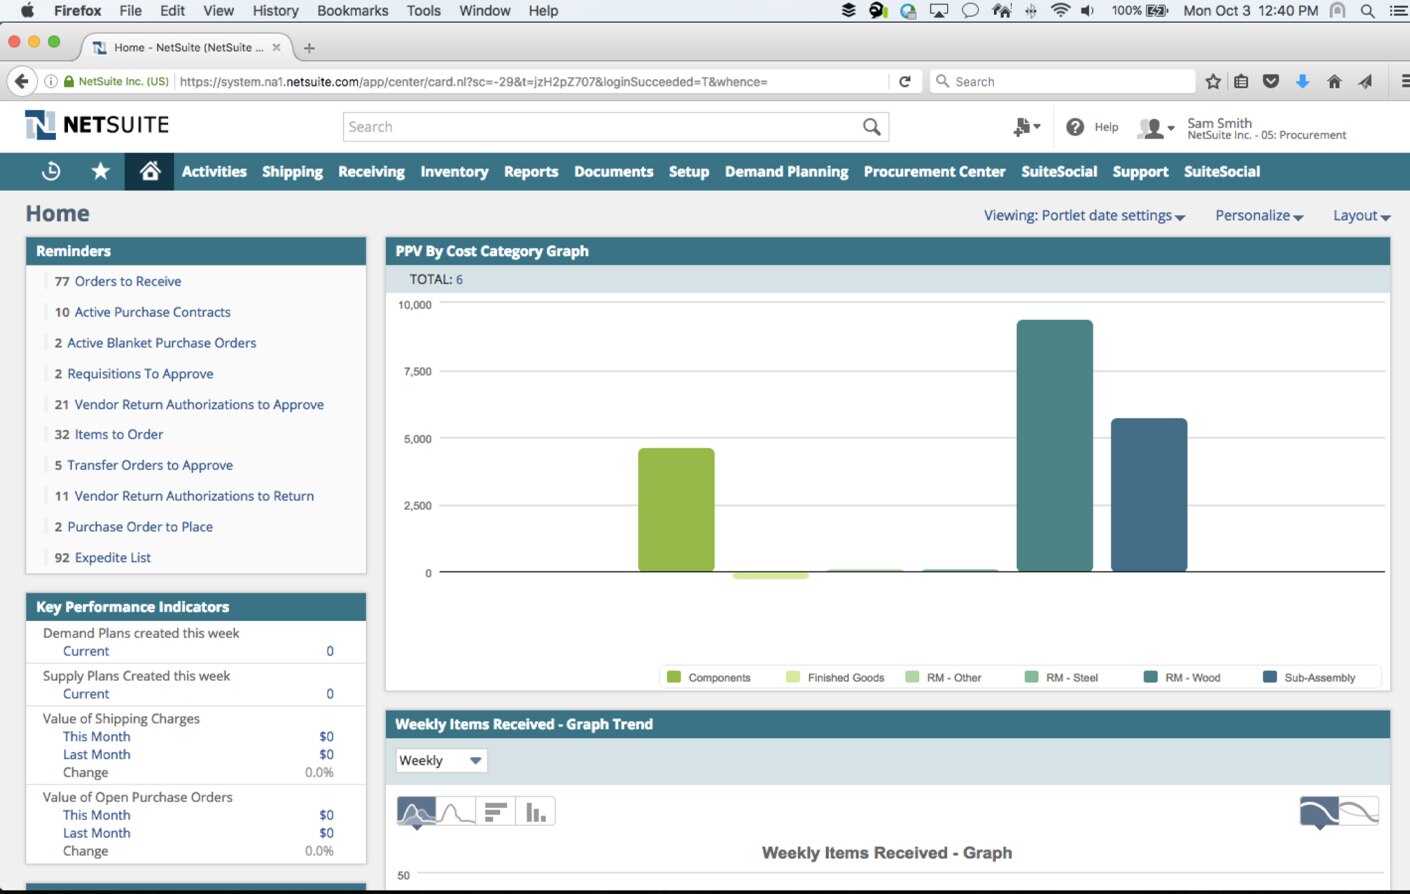Open the user role avatar menu
Viewport: 1410px width, 894px height.
(x=1155, y=128)
